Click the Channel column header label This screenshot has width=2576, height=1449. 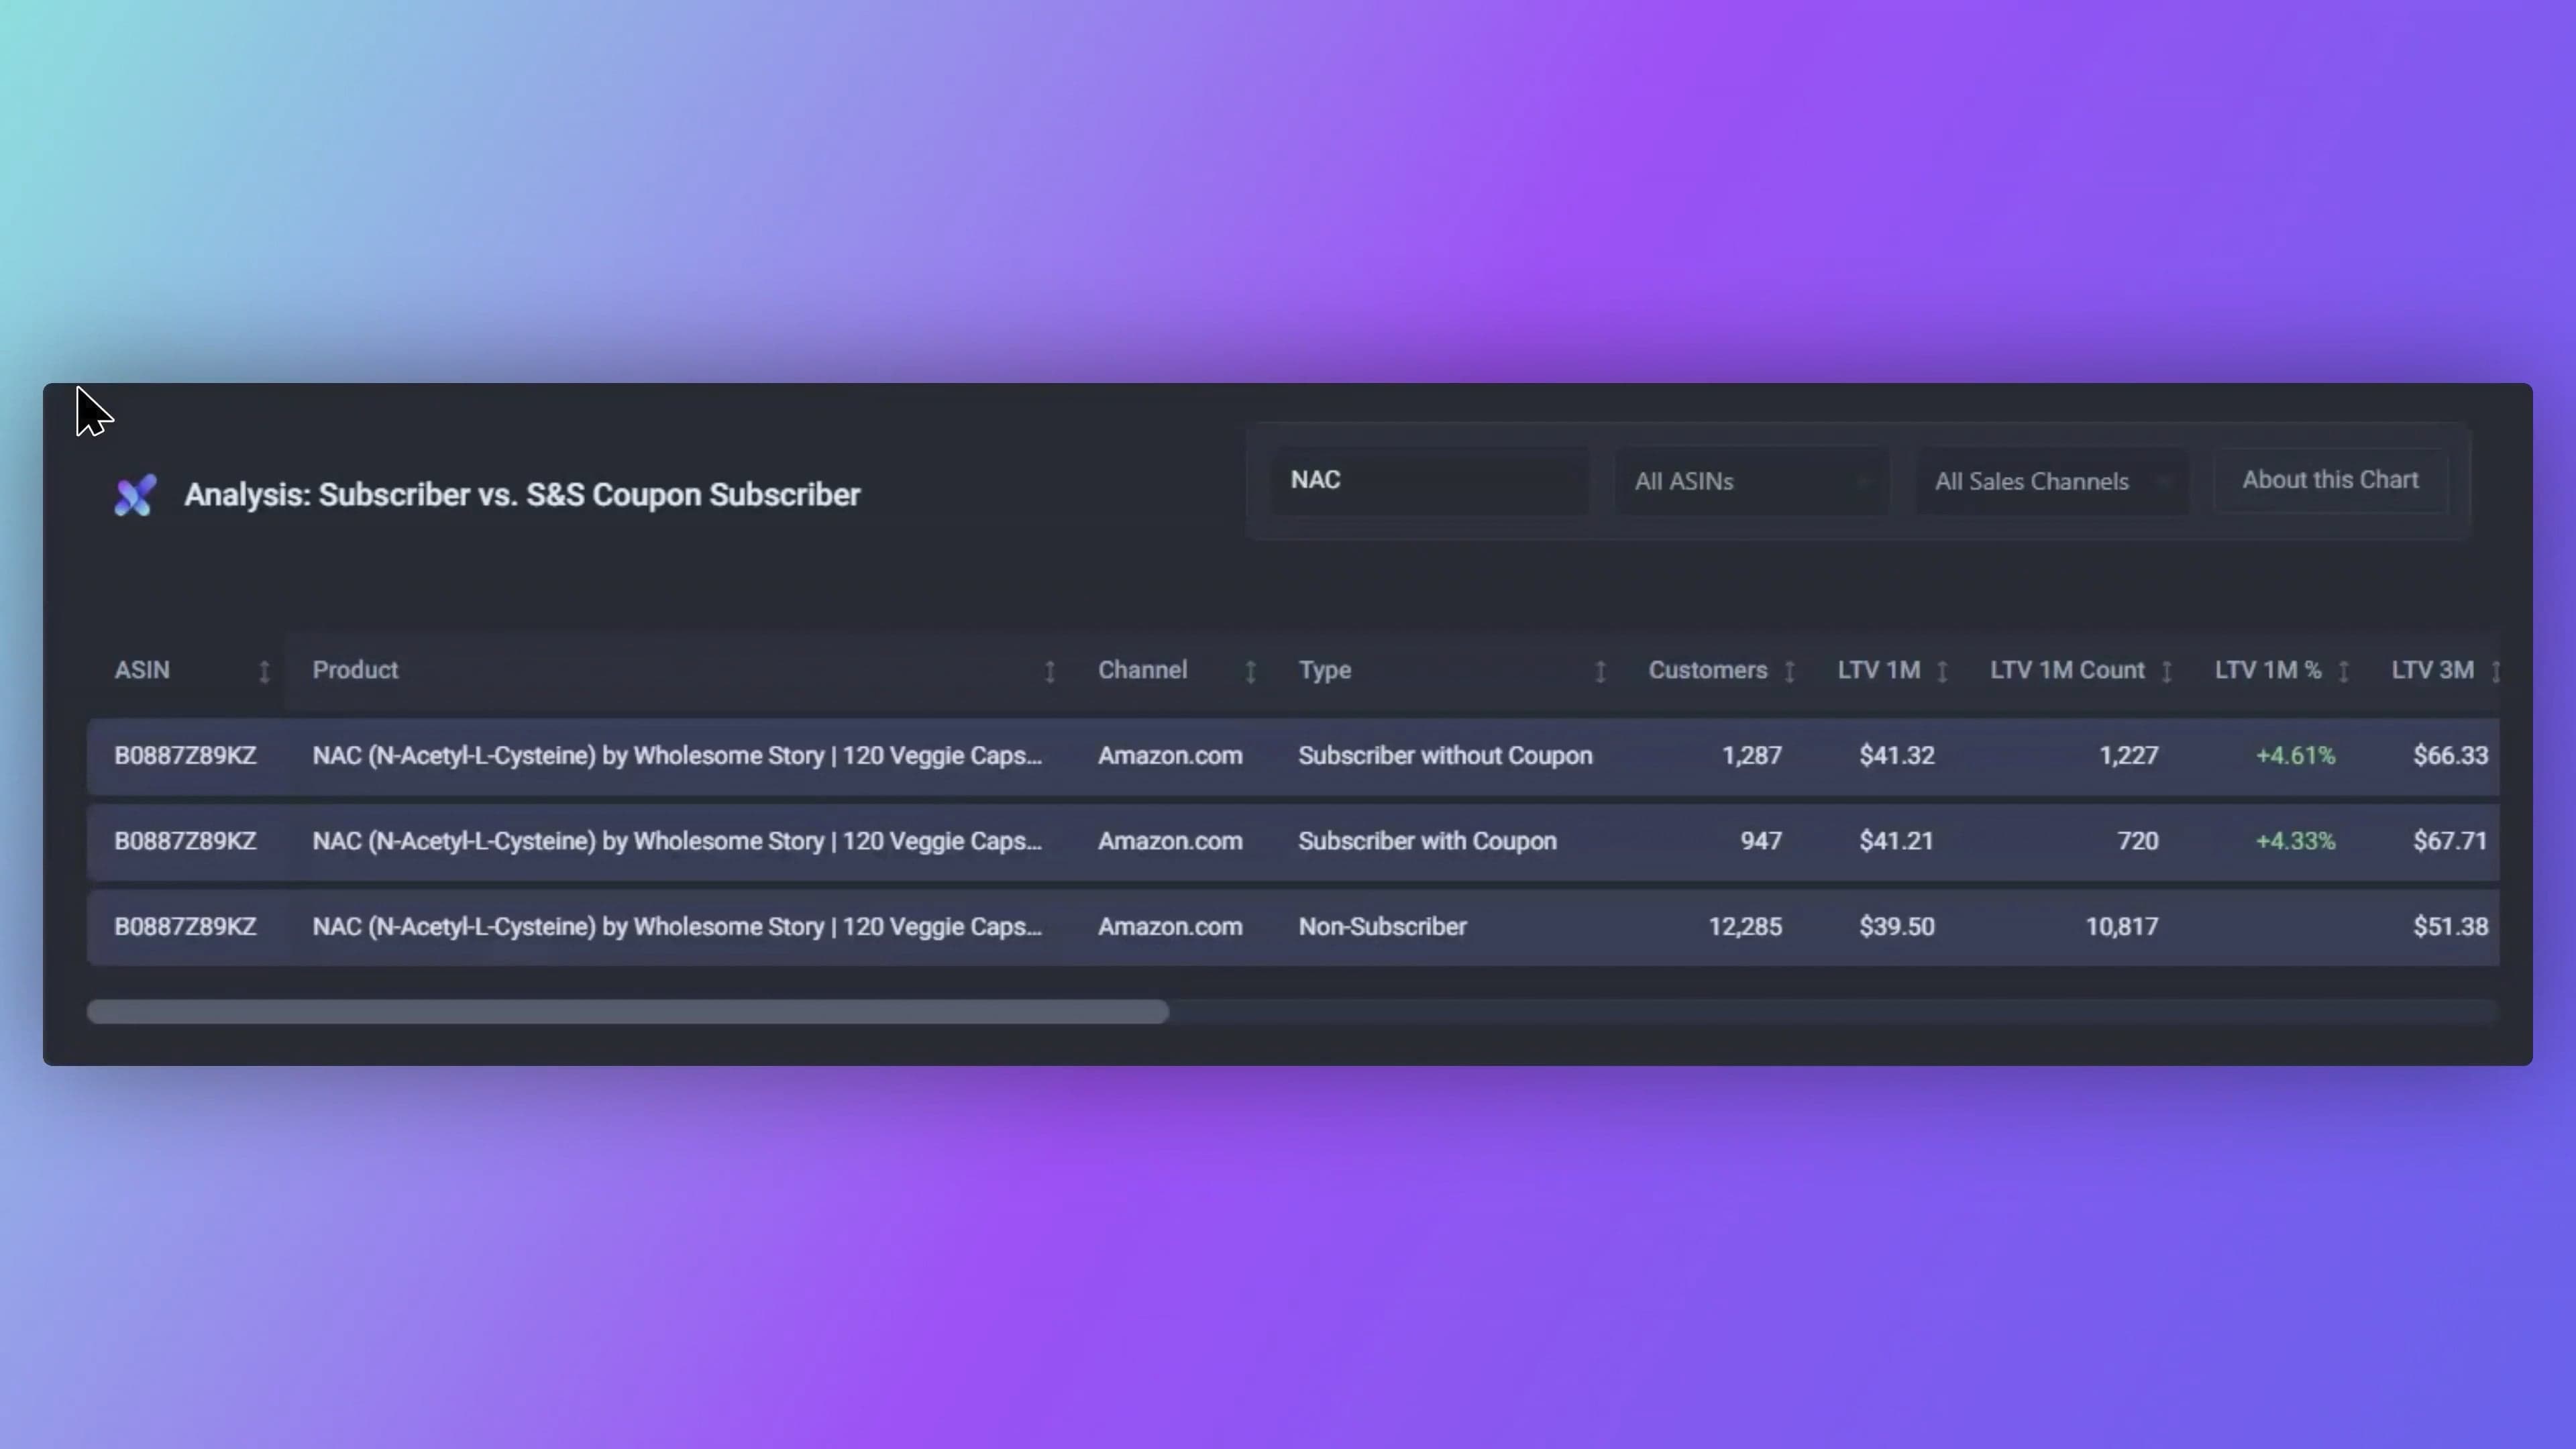tap(1142, 670)
